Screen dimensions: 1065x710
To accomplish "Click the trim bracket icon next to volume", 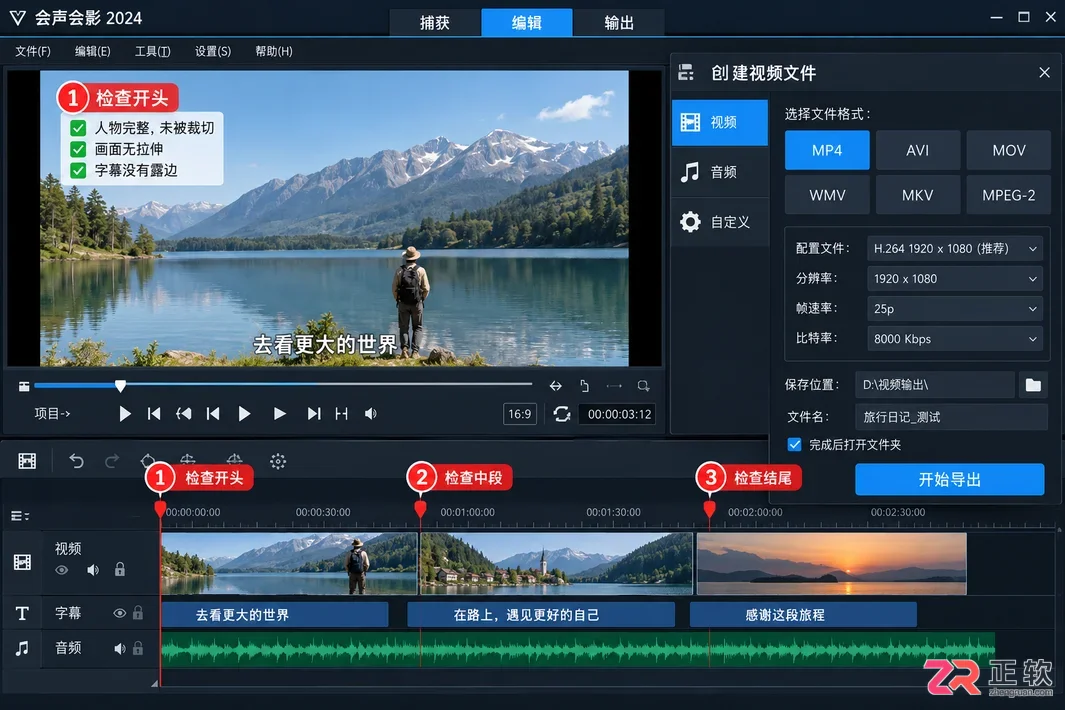I will [x=342, y=414].
